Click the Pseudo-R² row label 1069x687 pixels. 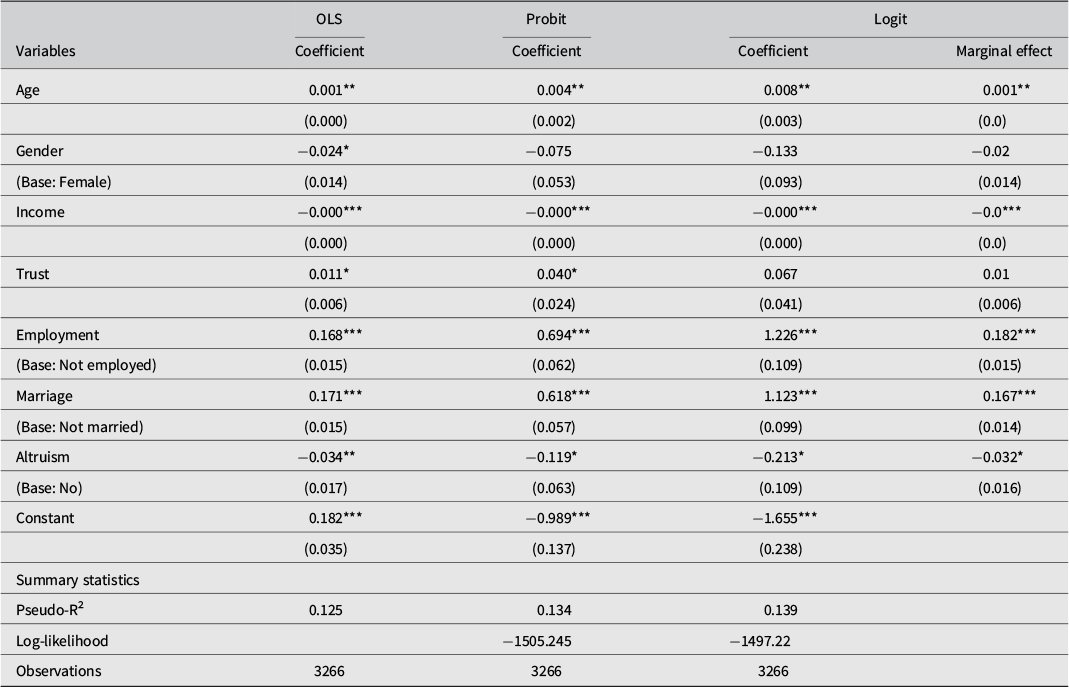click(x=50, y=609)
